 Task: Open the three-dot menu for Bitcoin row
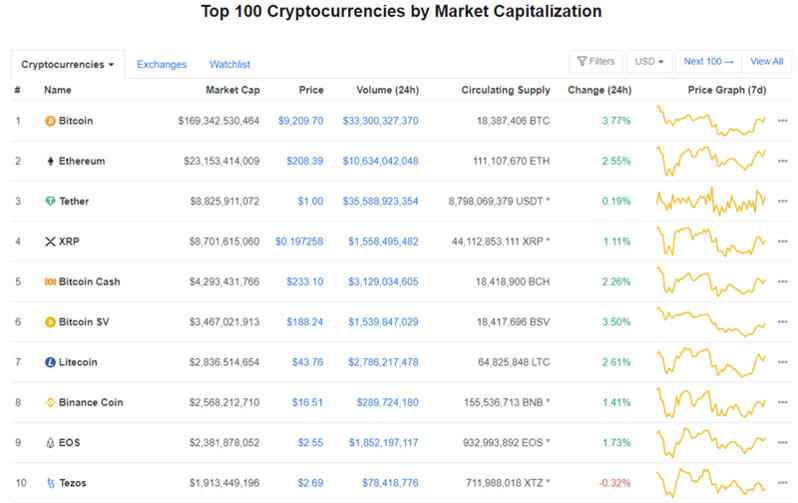coord(781,121)
